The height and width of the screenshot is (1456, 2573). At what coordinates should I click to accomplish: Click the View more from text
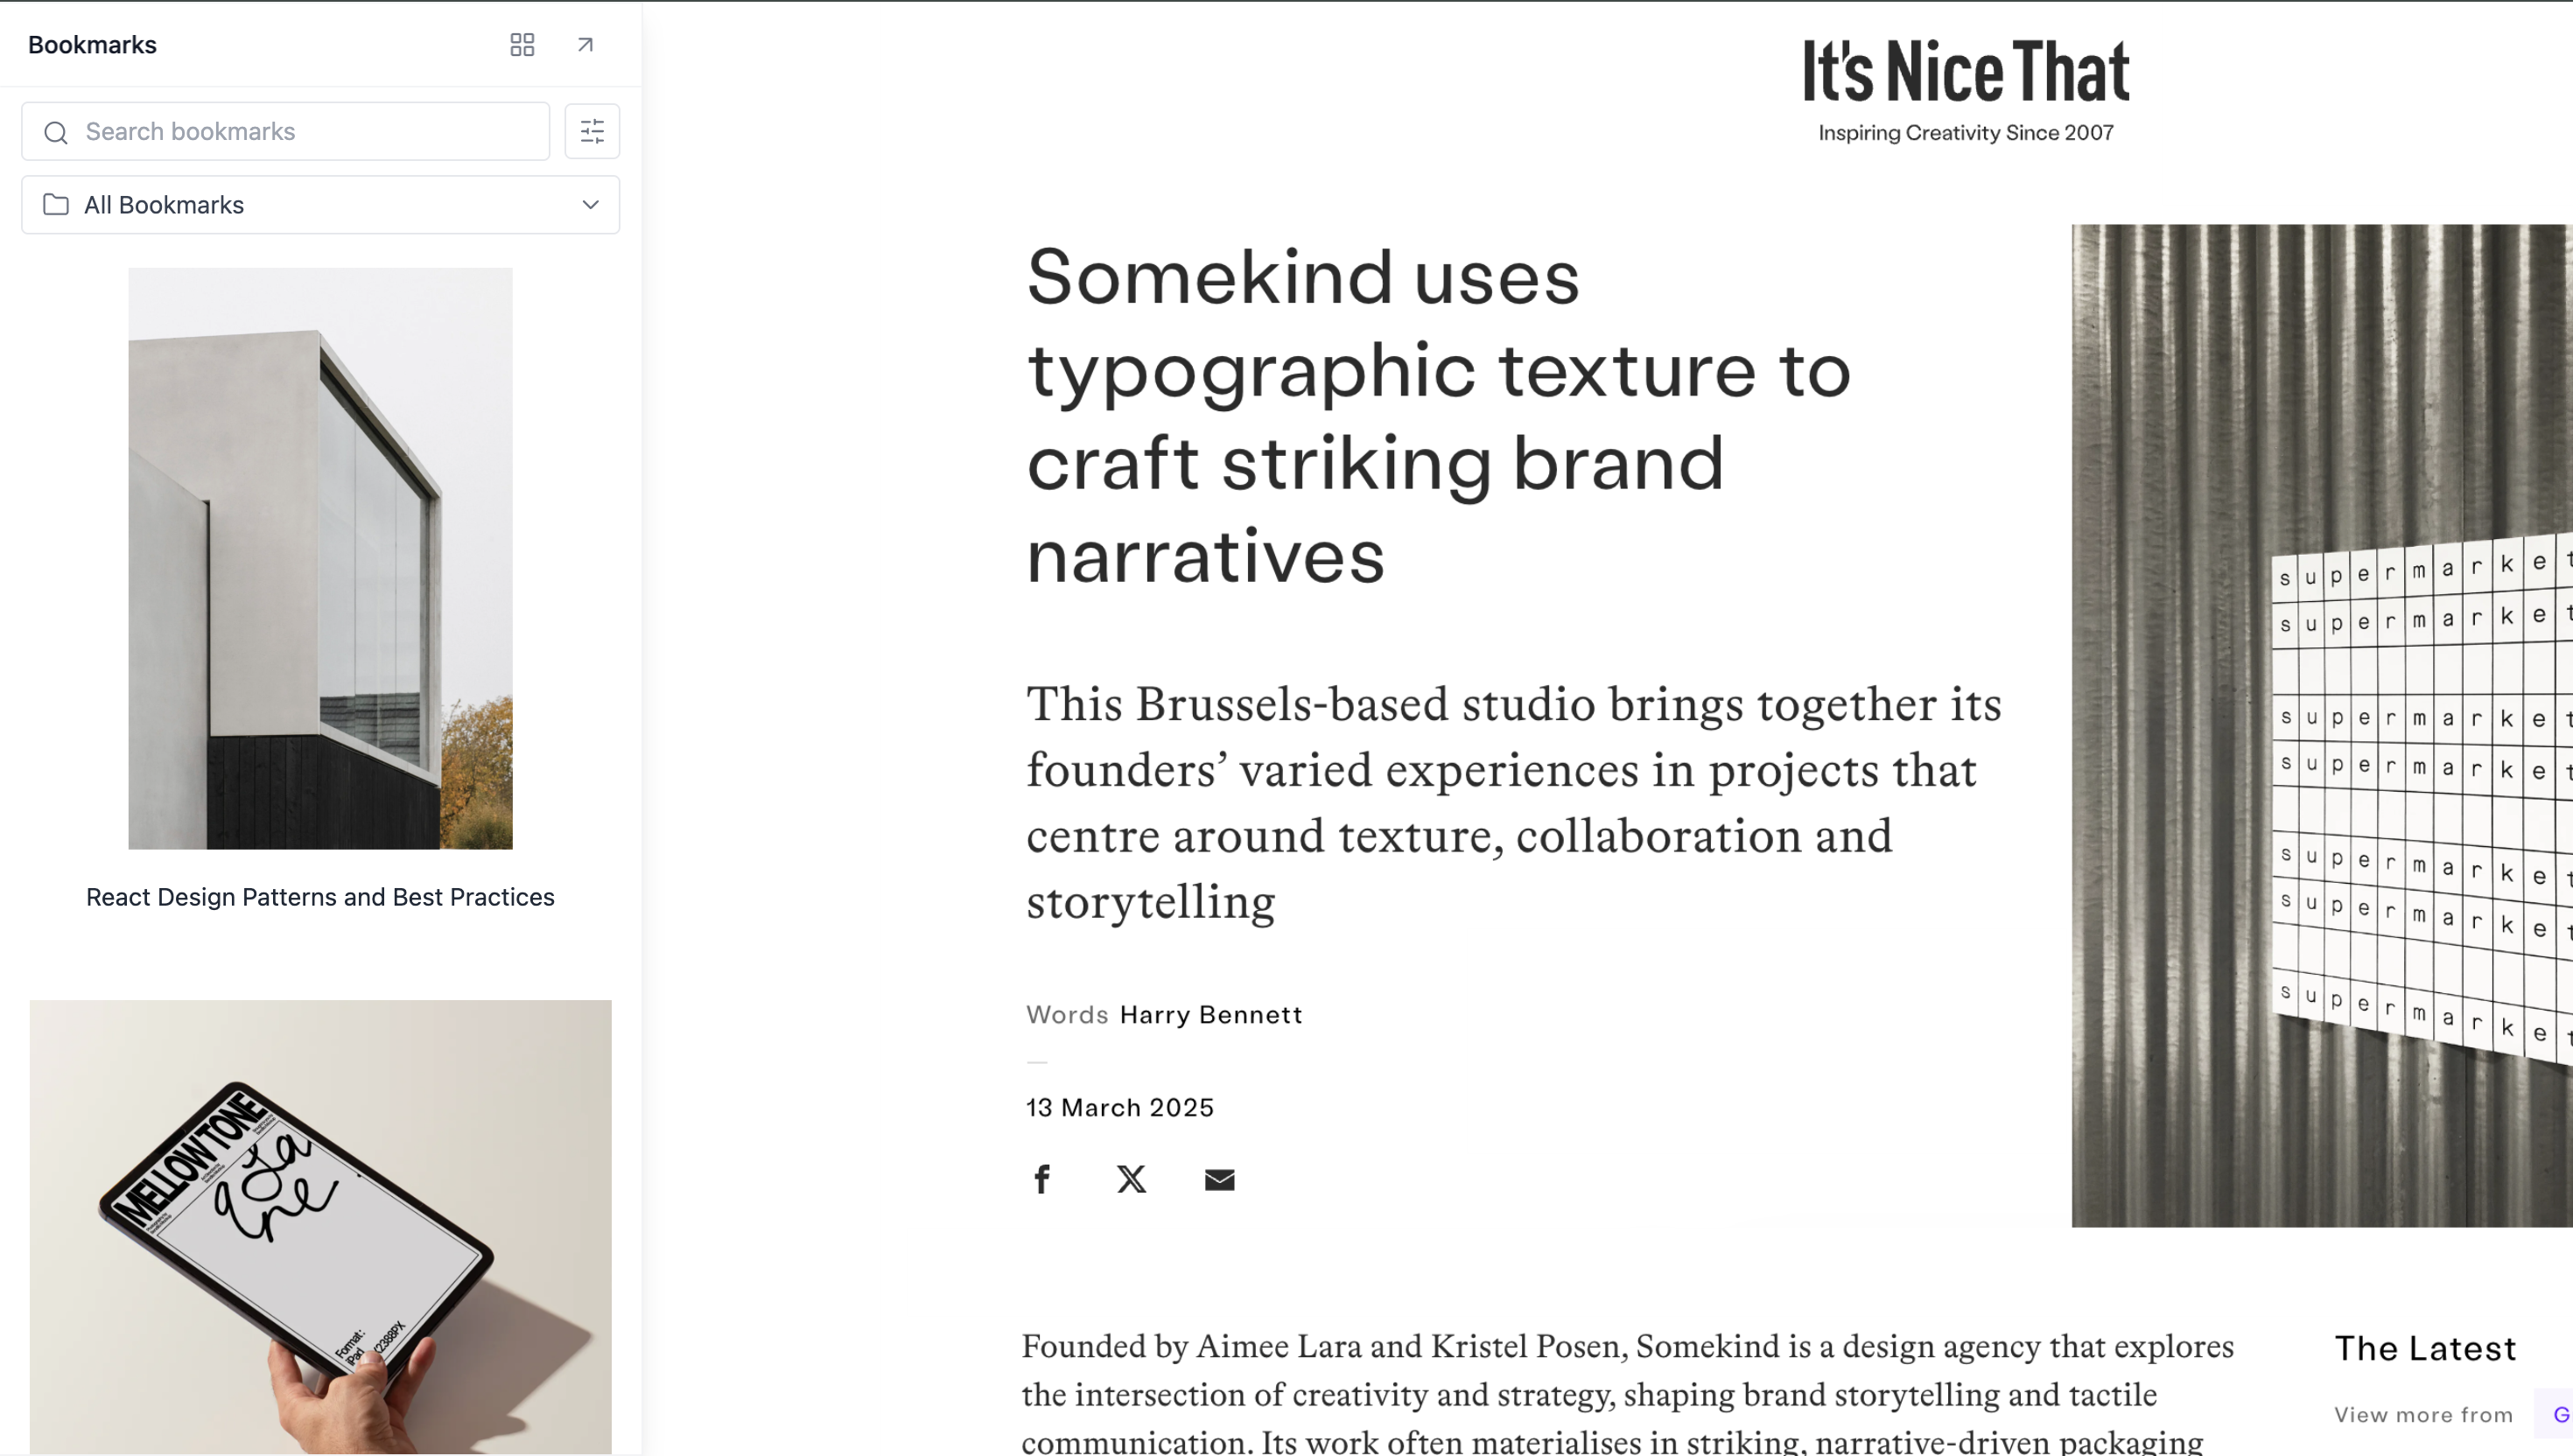(2423, 1414)
